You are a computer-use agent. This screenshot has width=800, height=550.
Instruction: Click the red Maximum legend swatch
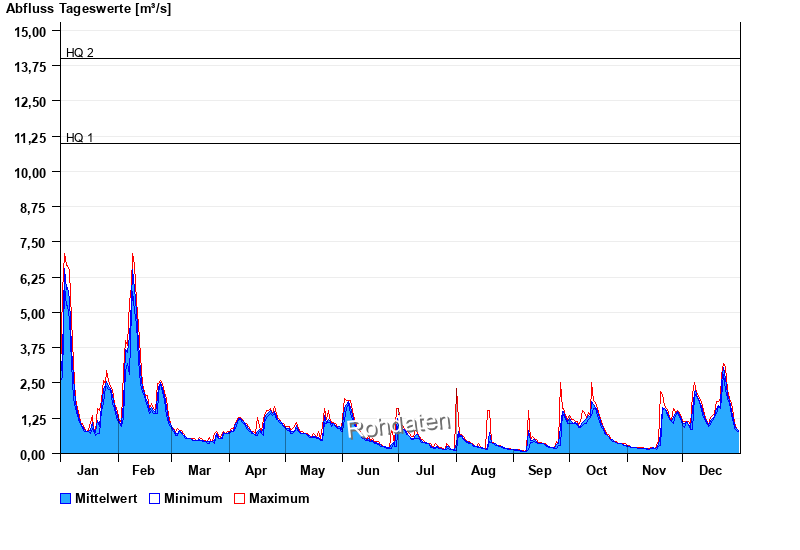(x=239, y=498)
